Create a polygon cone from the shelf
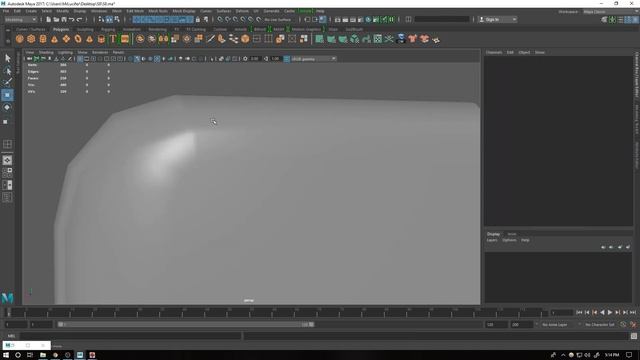 click(x=54, y=39)
